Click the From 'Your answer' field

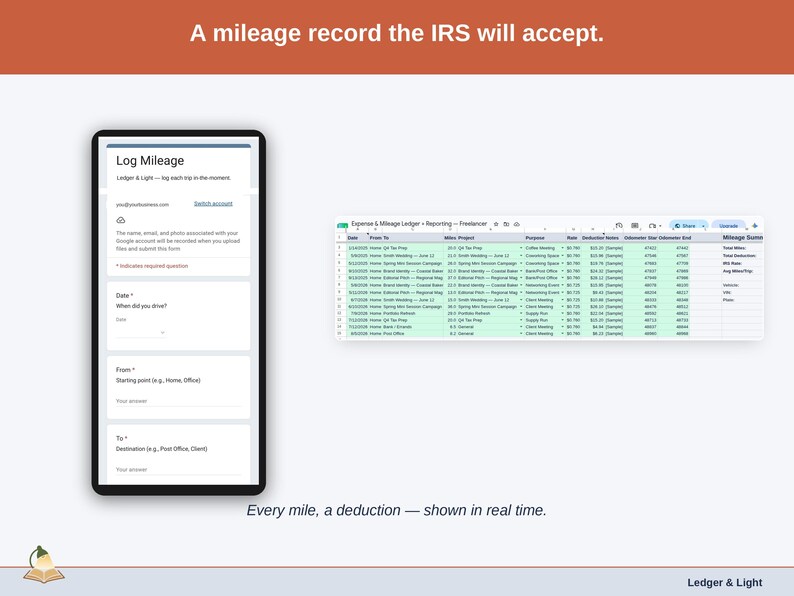(178, 401)
